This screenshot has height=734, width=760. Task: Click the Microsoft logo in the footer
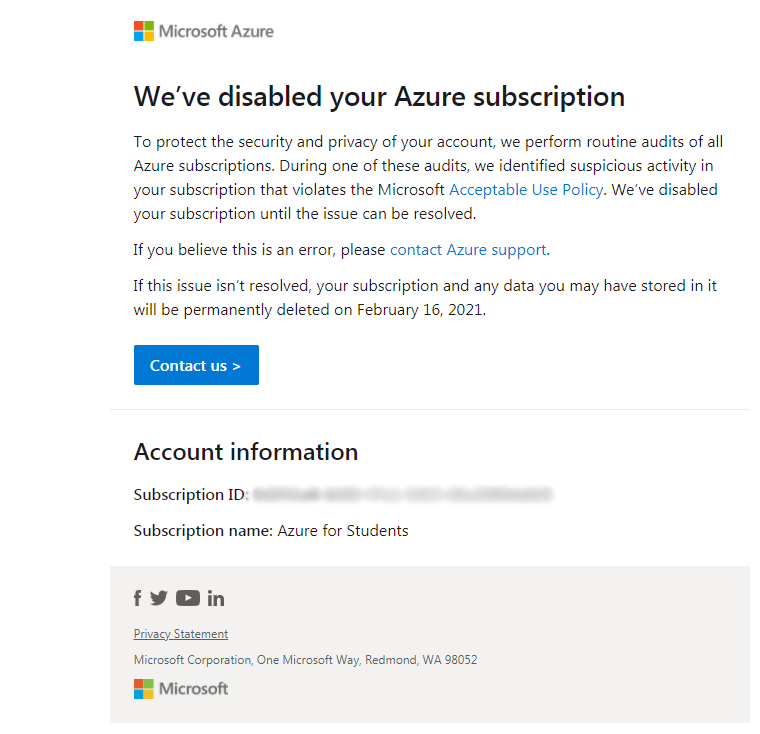[x=181, y=689]
